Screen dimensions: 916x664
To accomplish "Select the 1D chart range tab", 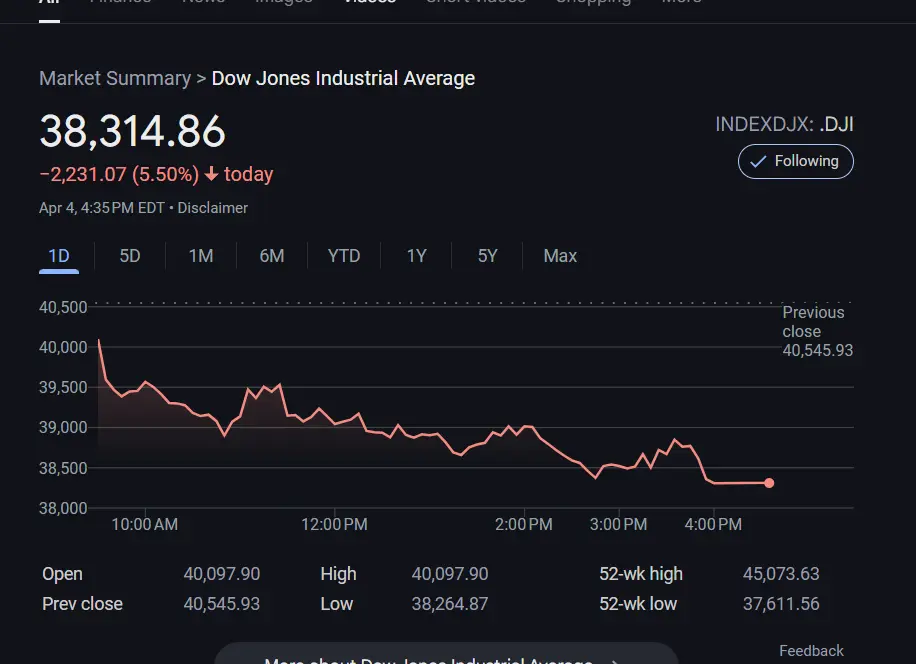I will [59, 256].
